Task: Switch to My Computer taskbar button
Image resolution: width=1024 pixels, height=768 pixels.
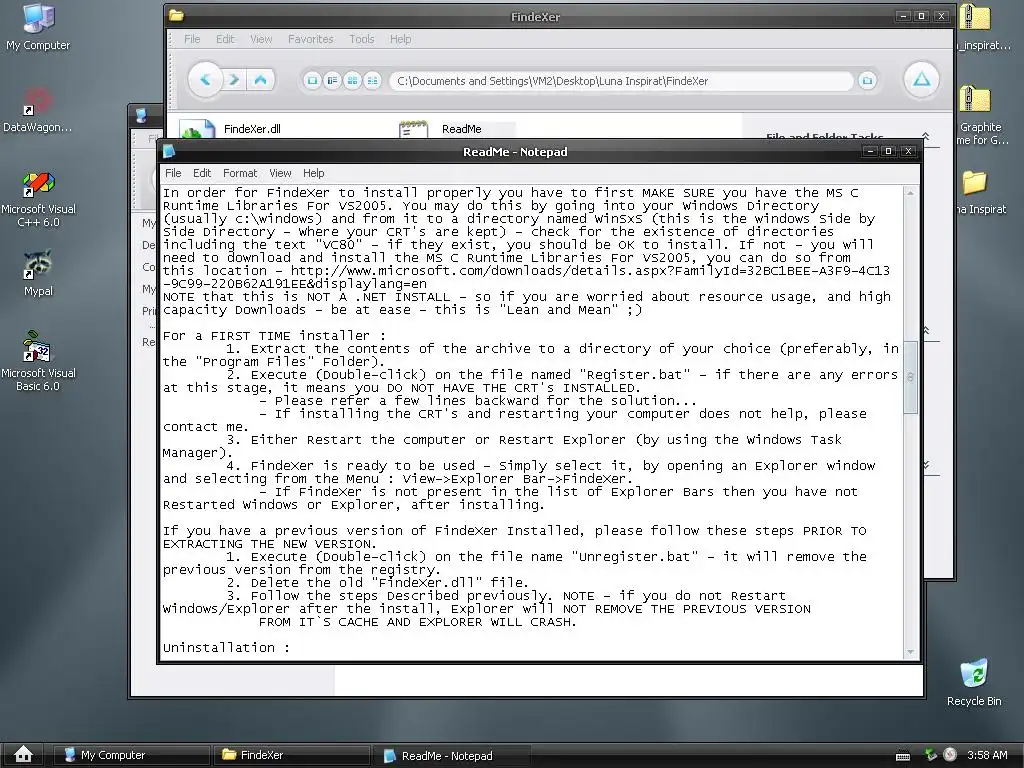Action: 131,755
